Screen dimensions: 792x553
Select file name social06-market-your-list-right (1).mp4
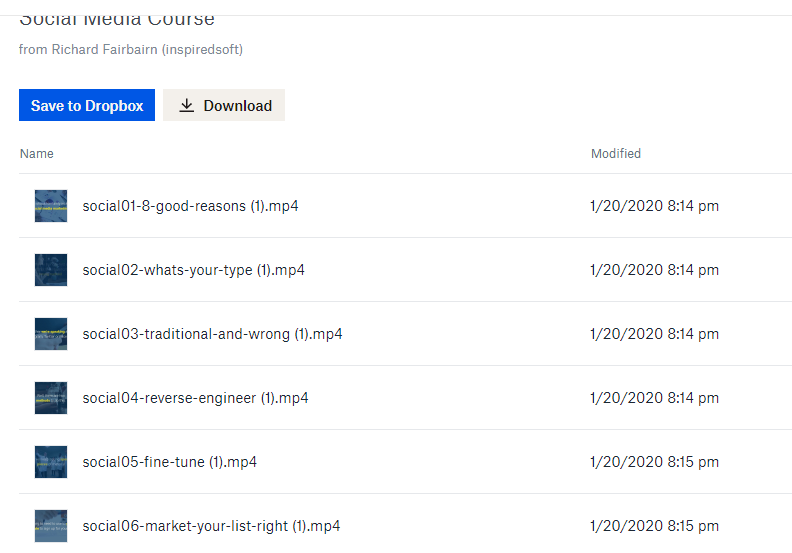tap(211, 526)
